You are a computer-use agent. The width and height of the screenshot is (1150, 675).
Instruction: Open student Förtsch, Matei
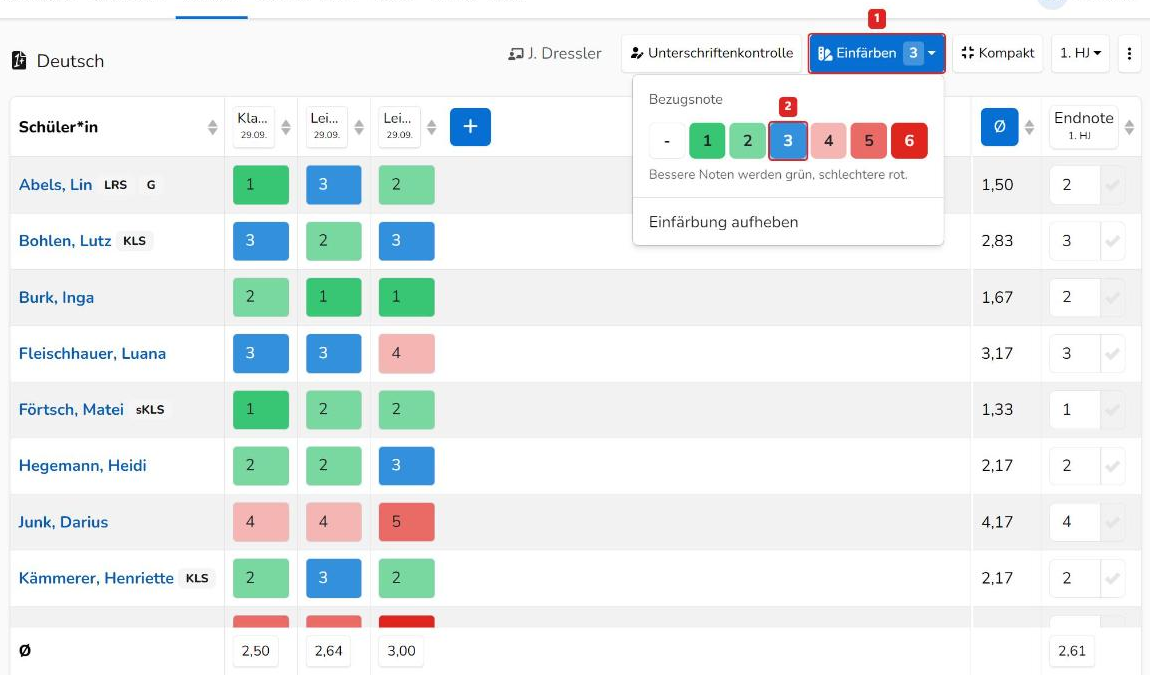[71, 409]
